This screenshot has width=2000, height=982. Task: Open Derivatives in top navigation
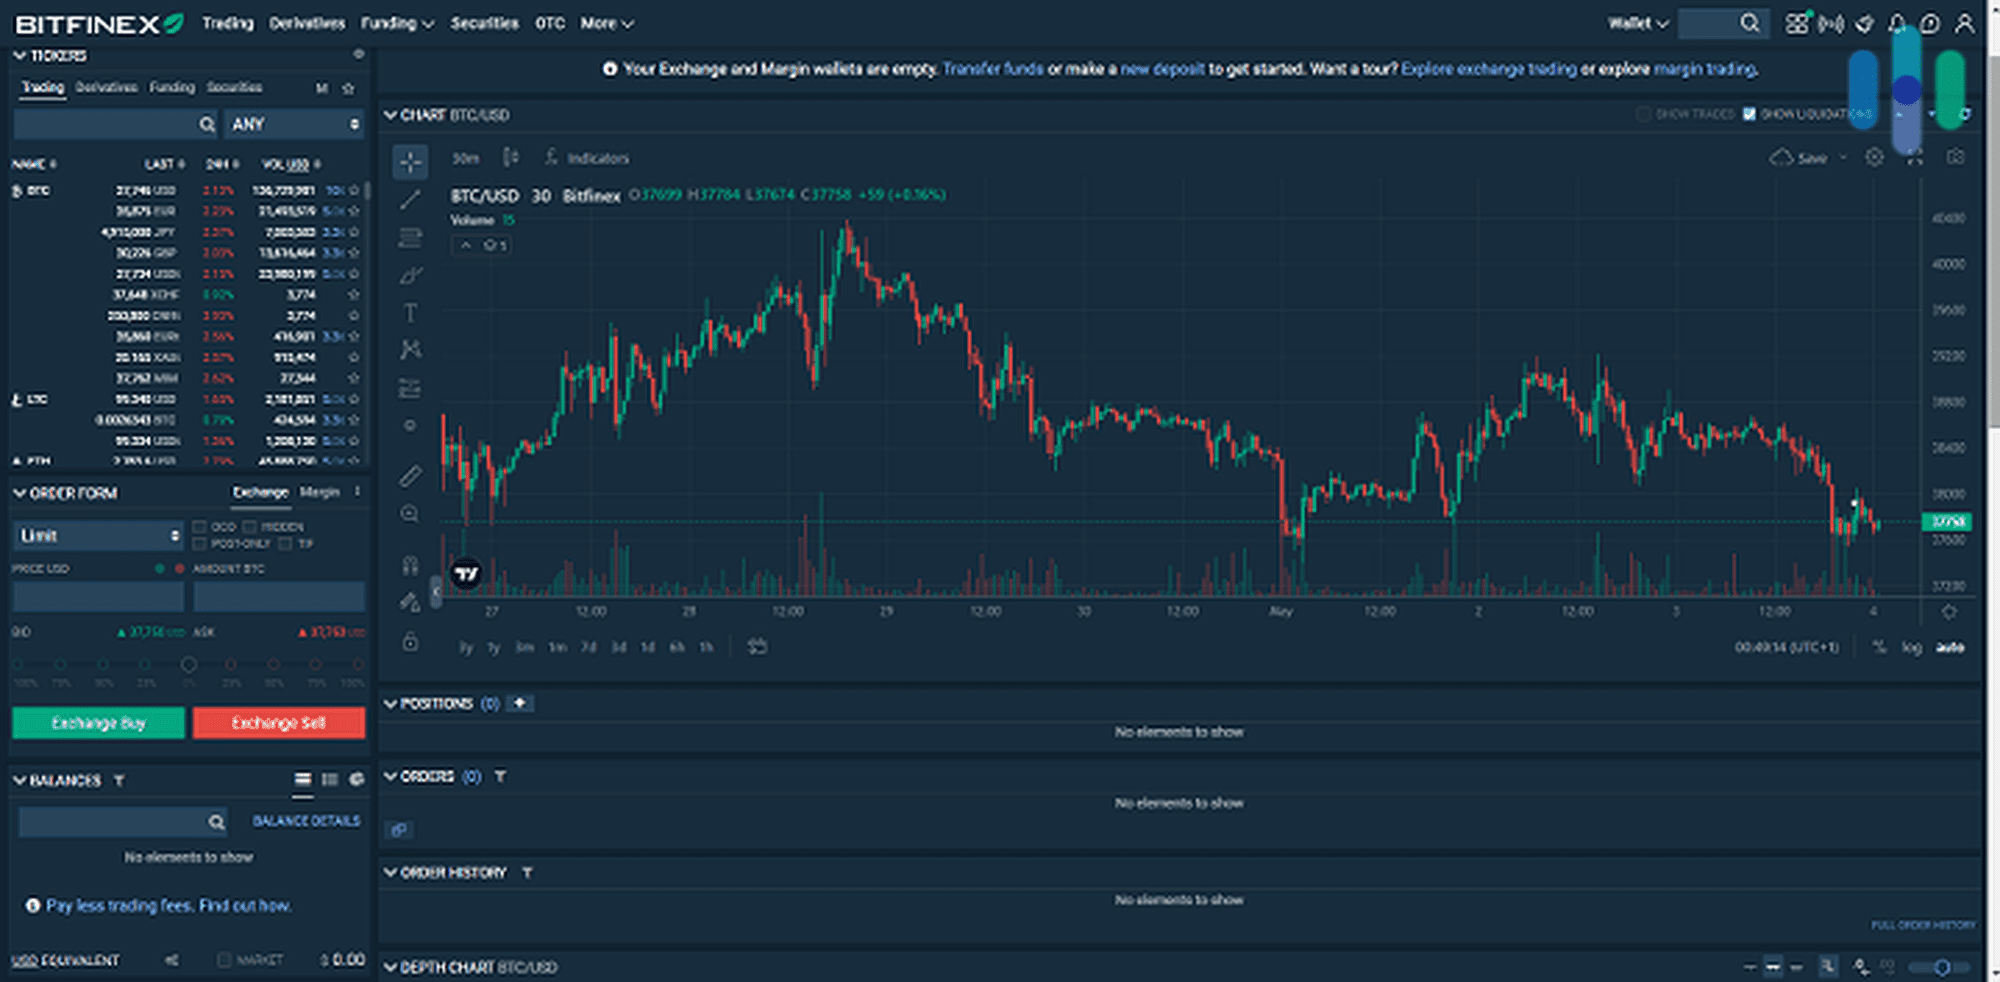tap(307, 23)
